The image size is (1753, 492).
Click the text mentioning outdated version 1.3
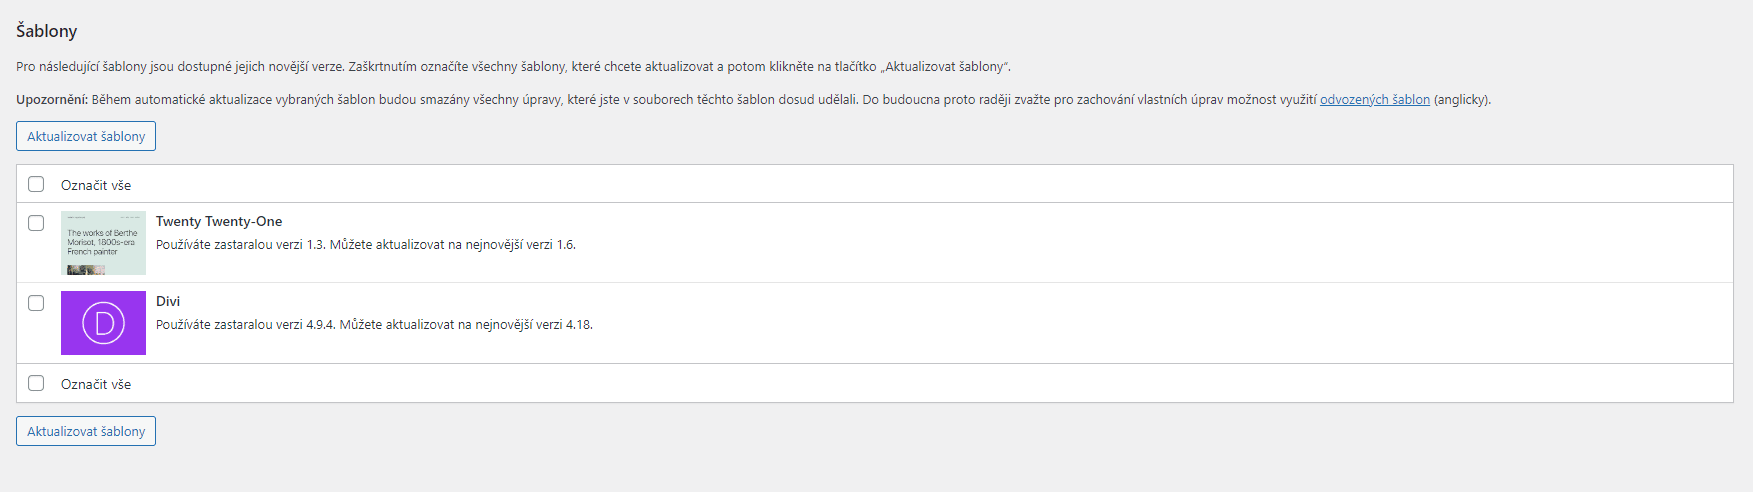(241, 245)
